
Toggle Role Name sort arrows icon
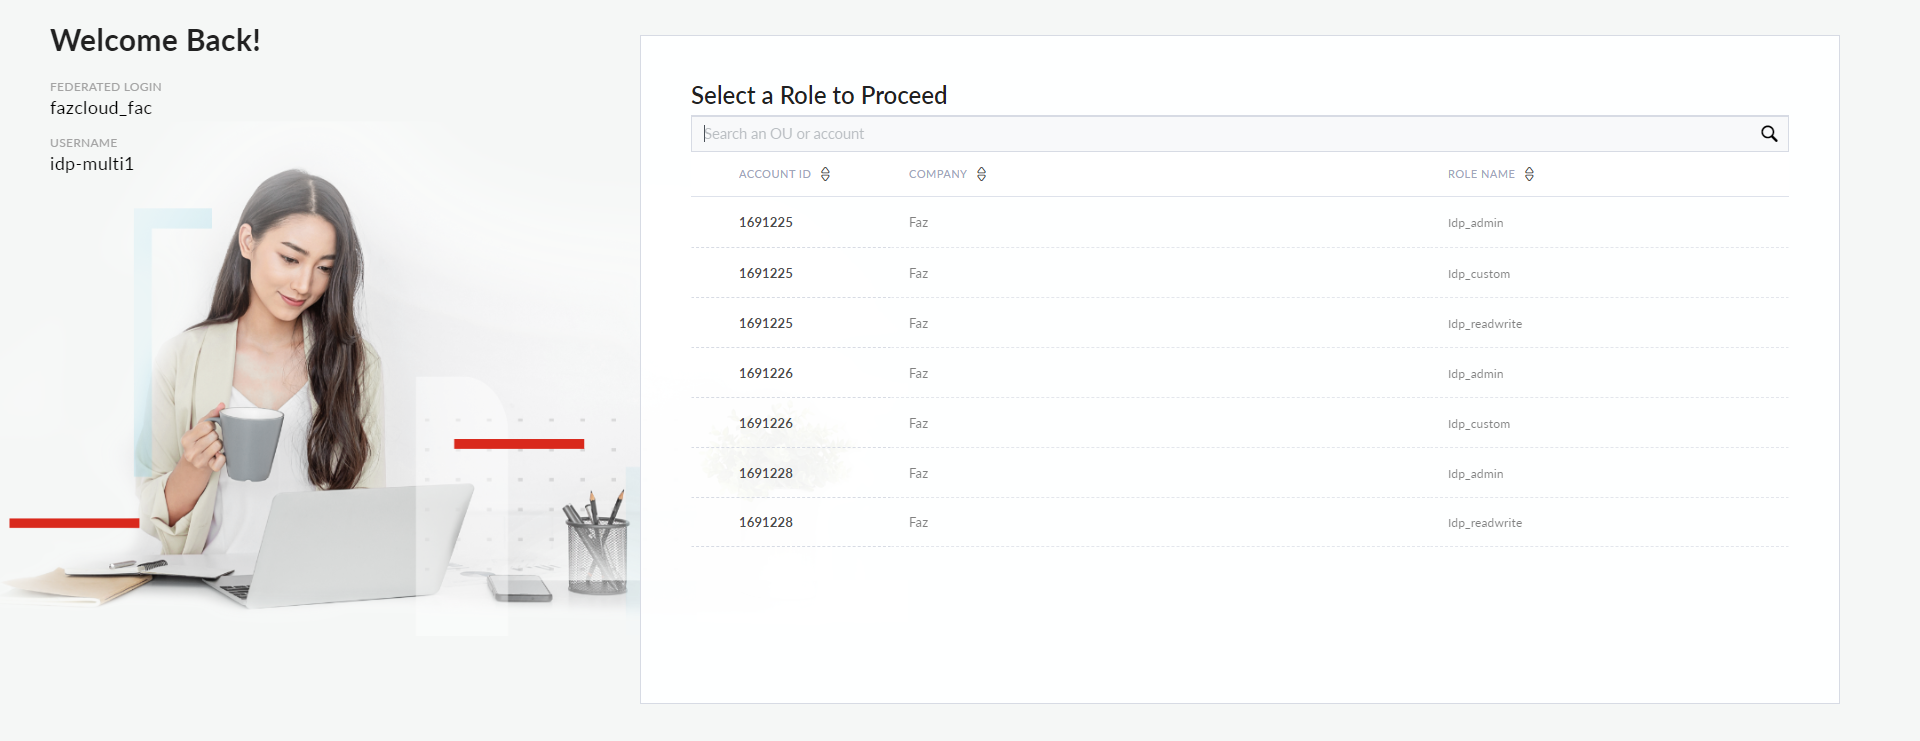pyautogui.click(x=1529, y=174)
